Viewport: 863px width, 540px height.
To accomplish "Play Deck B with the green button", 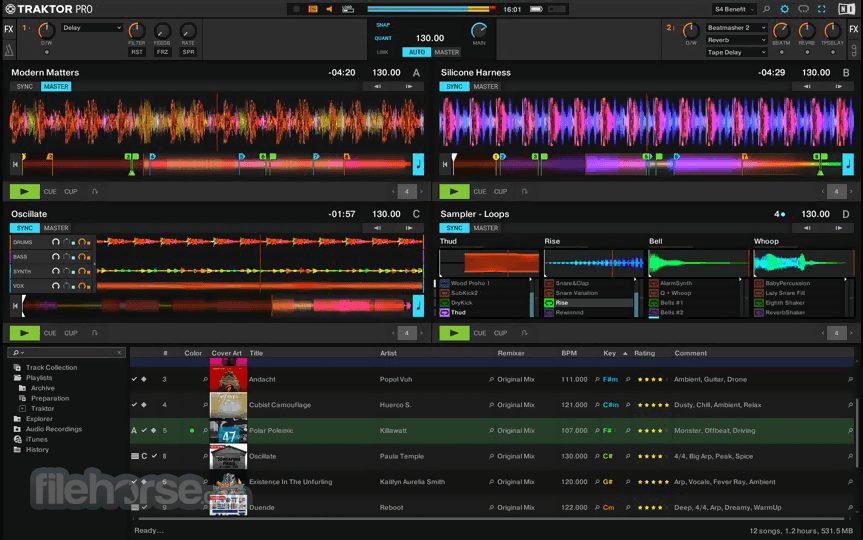I will [x=454, y=192].
